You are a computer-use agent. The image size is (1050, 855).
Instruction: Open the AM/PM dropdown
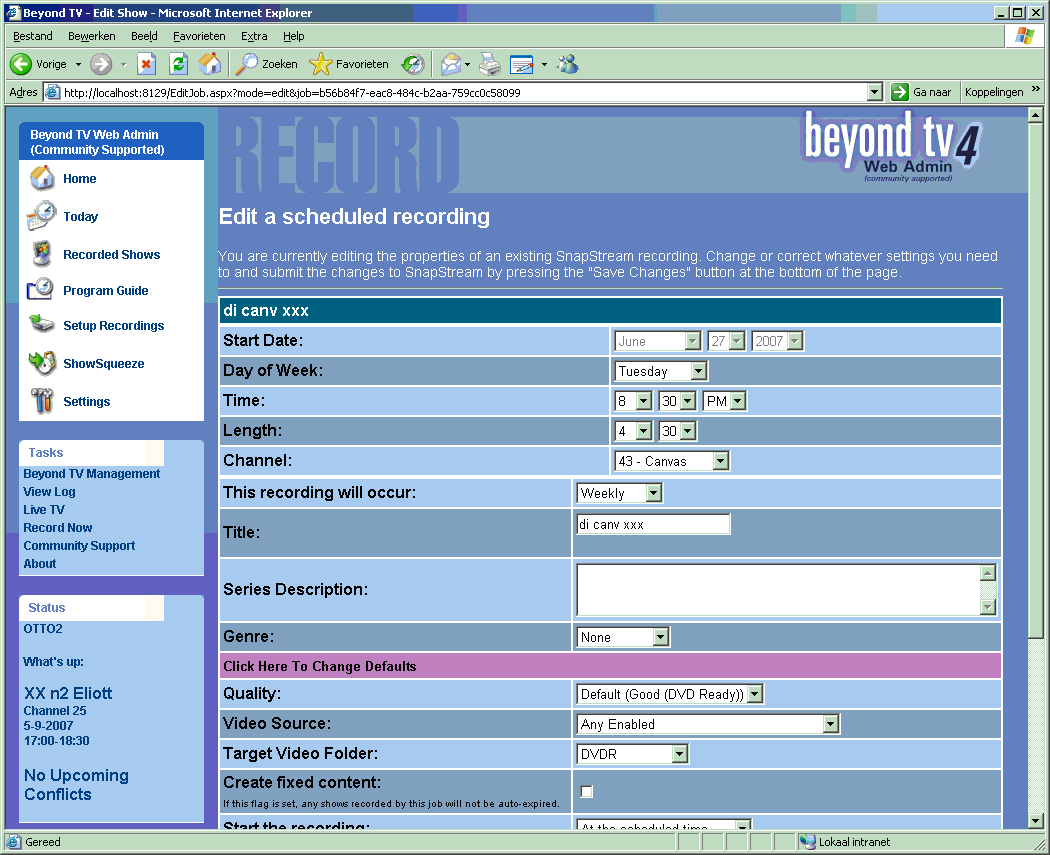(725, 401)
